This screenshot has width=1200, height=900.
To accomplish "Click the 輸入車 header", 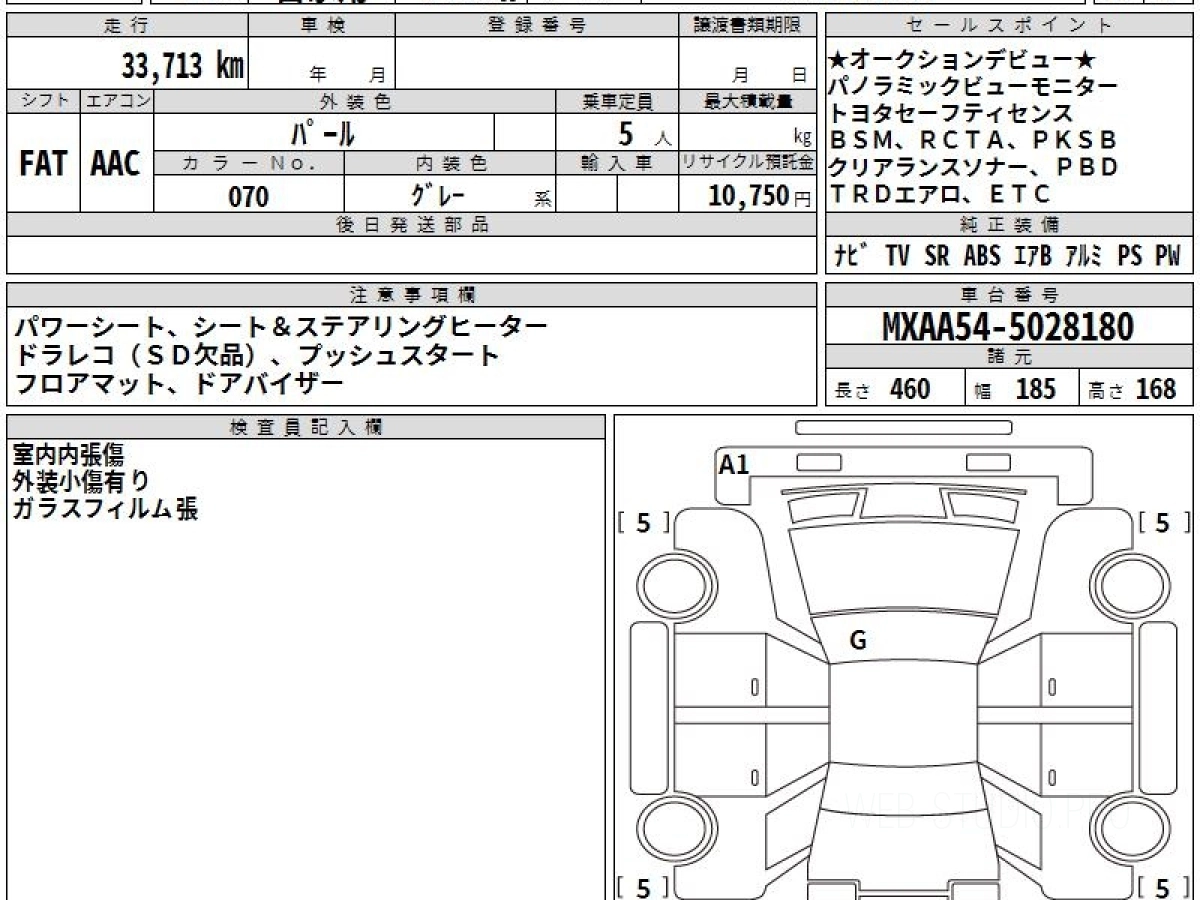I will click(617, 163).
